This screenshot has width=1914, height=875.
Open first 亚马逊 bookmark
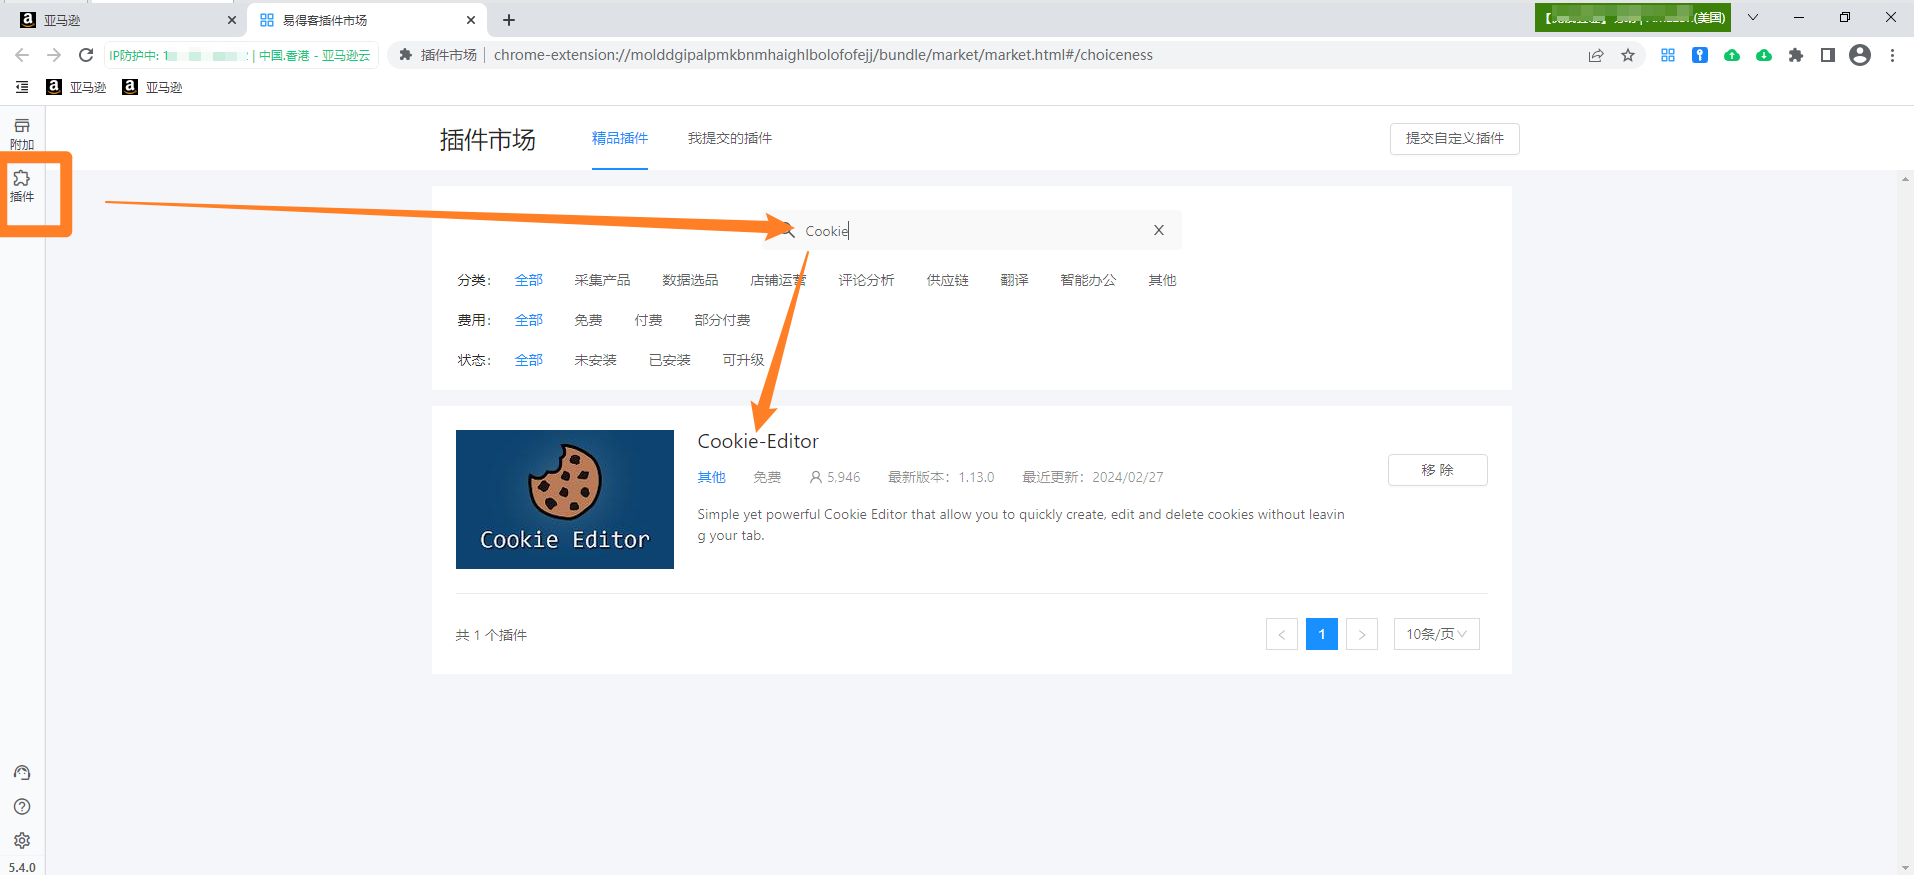77,87
